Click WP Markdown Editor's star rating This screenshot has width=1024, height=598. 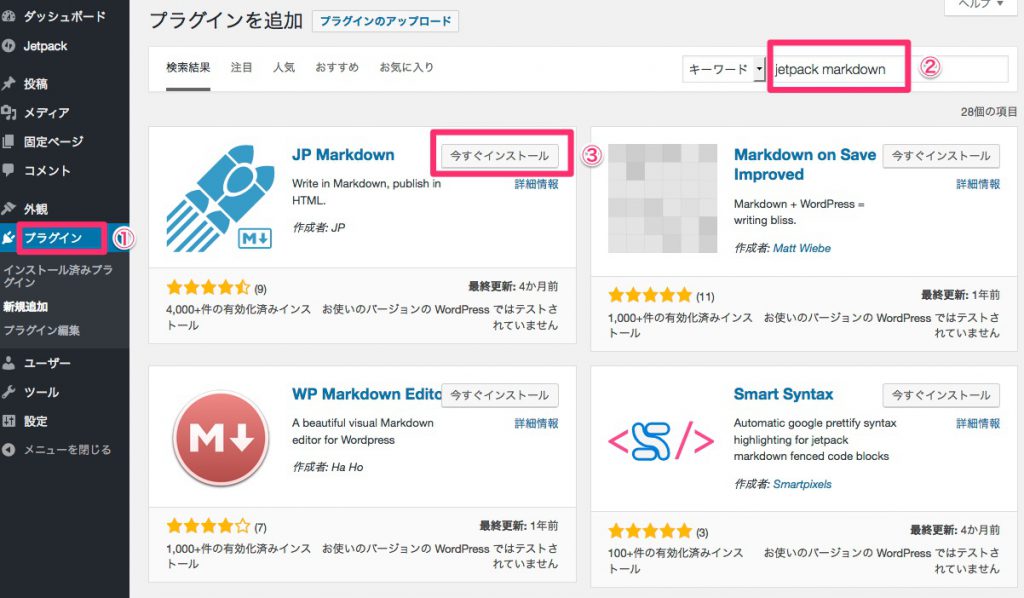tap(208, 526)
